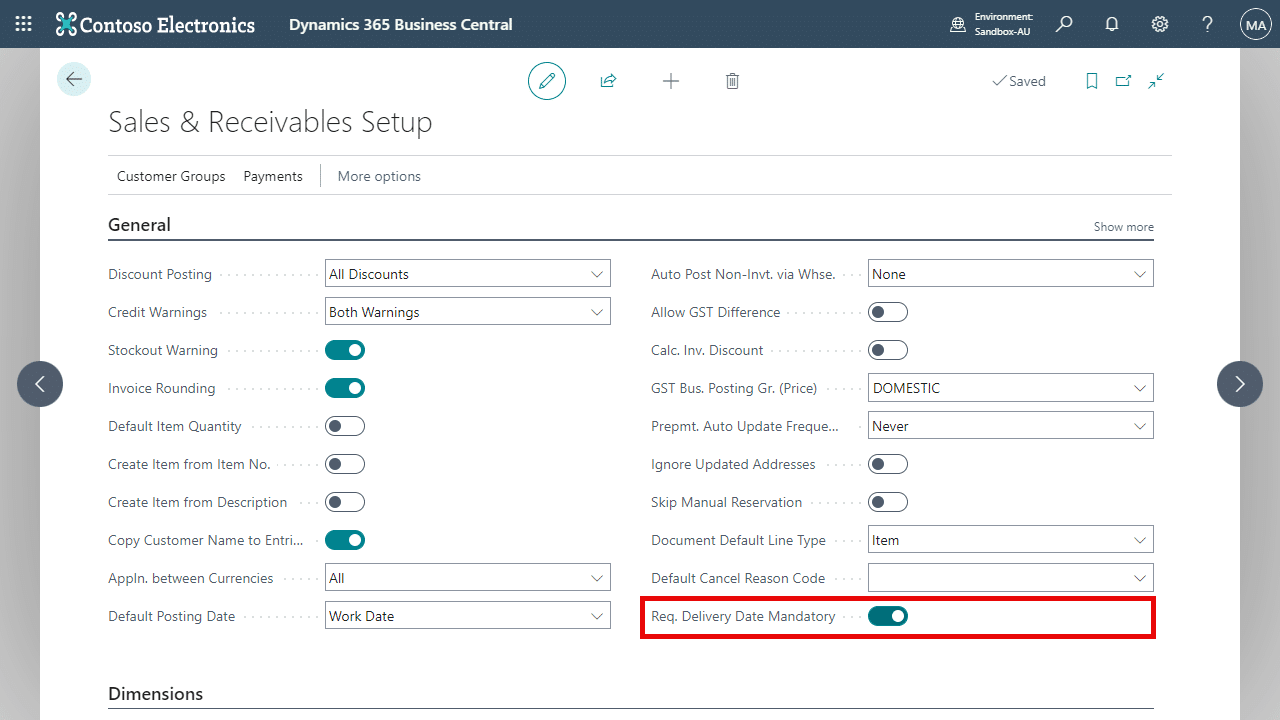Disable the Stockout Warning toggle
Viewport: 1280px width, 720px height.
pos(345,350)
